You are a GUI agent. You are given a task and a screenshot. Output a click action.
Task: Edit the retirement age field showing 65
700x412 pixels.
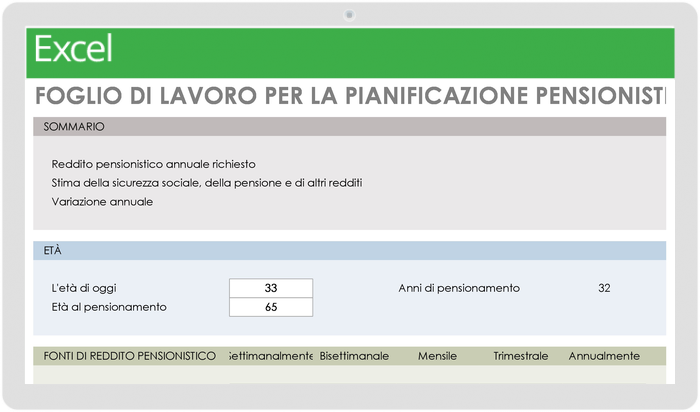tap(271, 307)
